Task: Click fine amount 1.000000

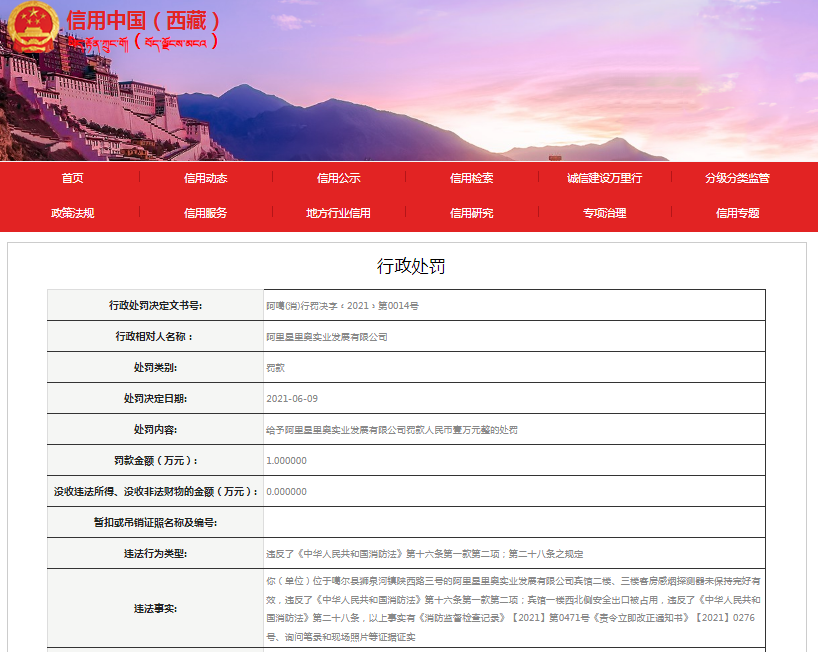Action: 286,461
